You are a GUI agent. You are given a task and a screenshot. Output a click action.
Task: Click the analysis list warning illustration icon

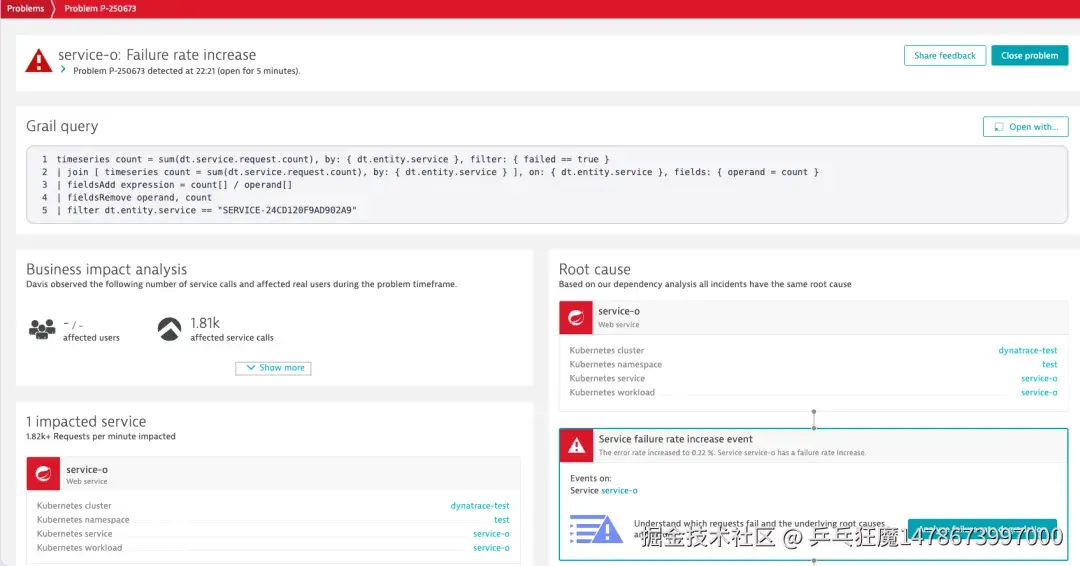[x=596, y=529]
